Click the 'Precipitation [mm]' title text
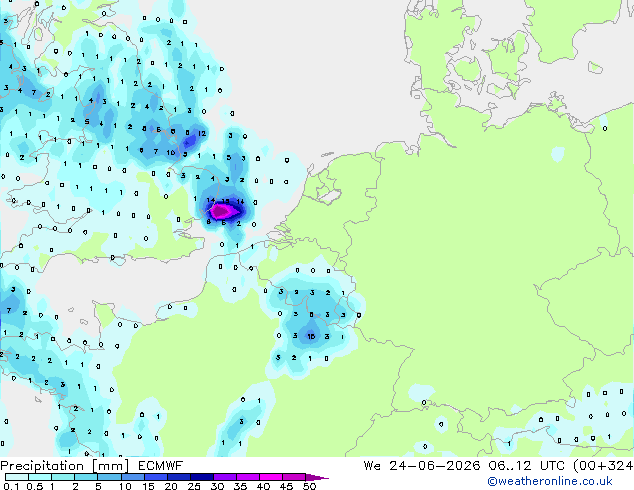The width and height of the screenshot is (634, 490). (64, 466)
